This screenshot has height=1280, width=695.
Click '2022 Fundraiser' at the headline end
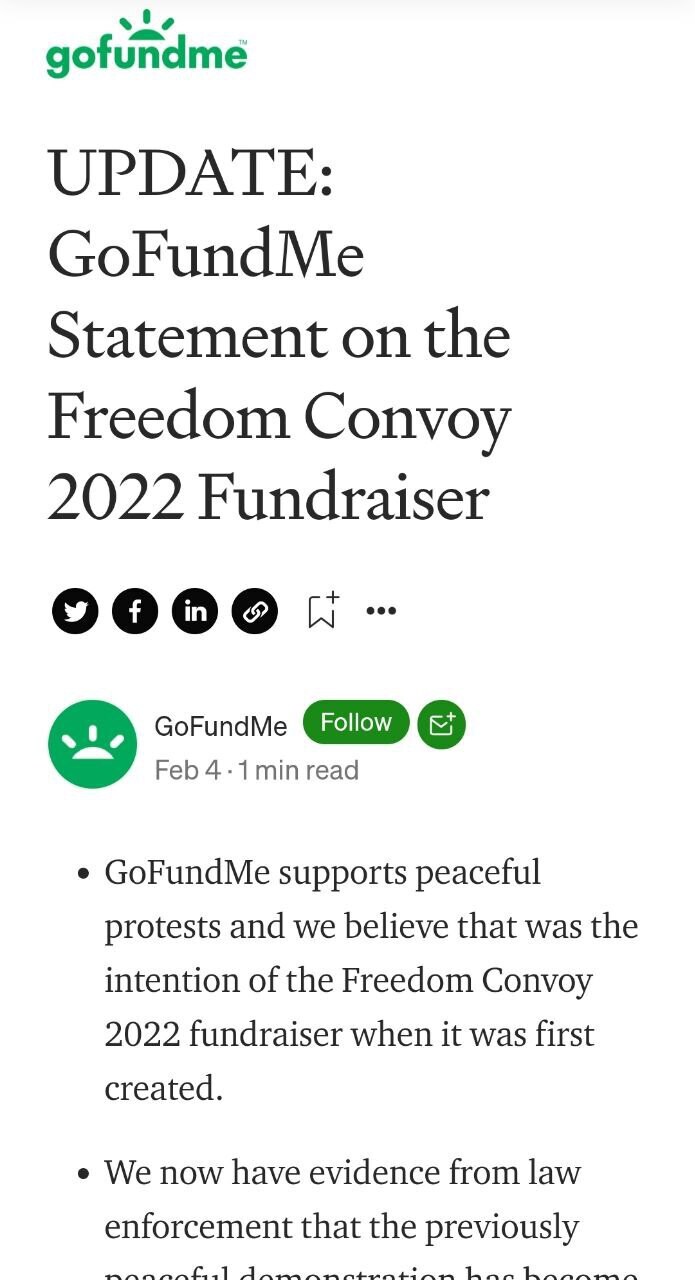pyautogui.click(x=268, y=498)
